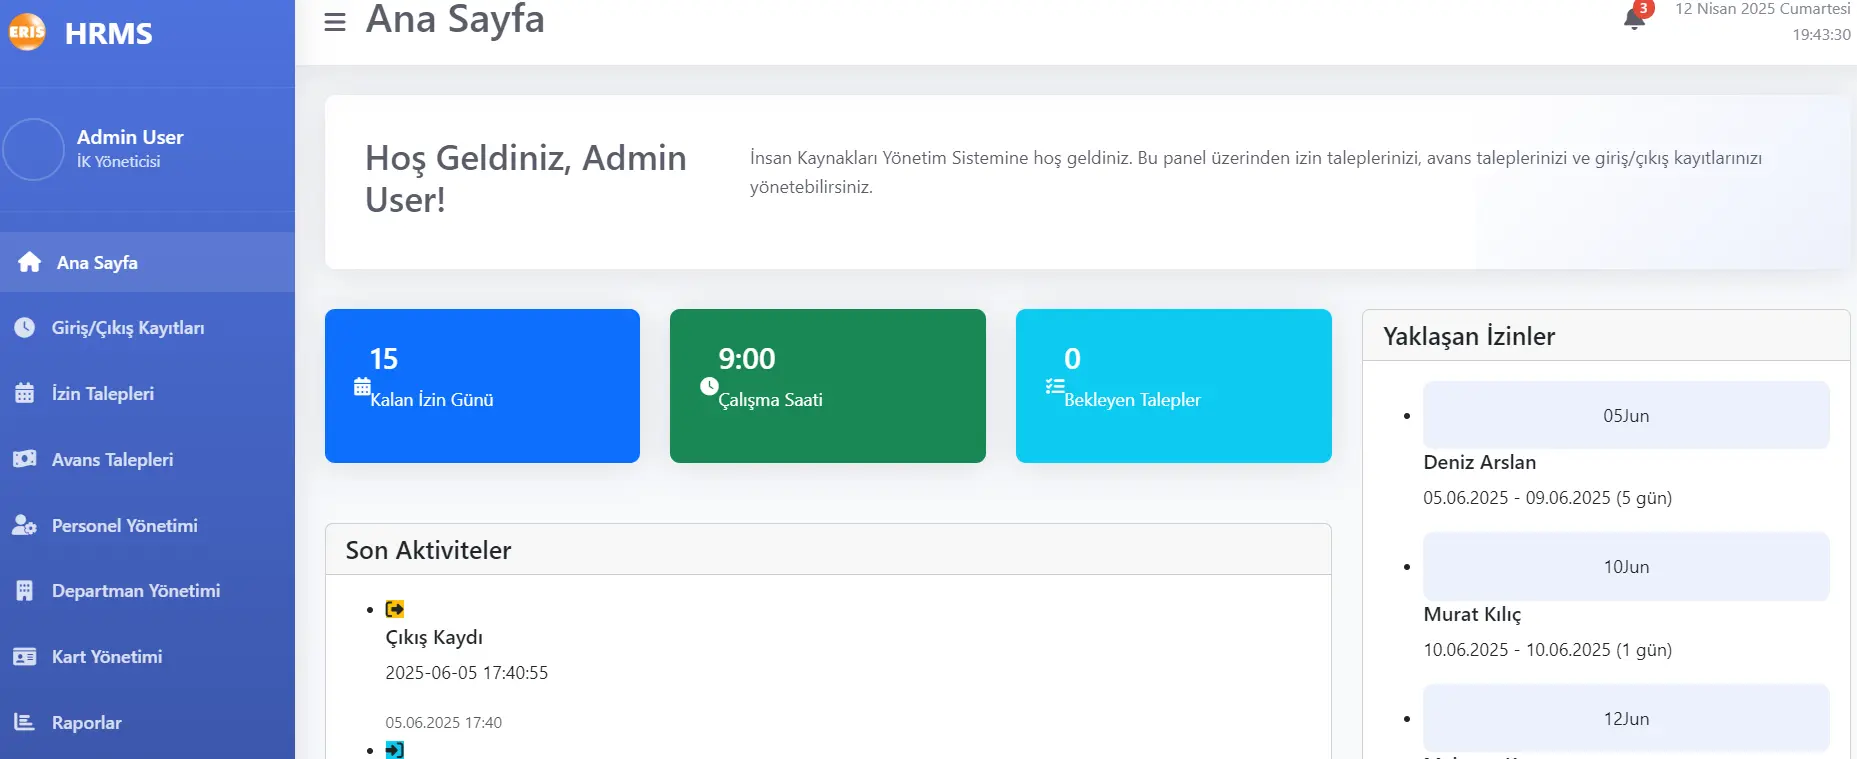Click the Admin User profile avatar
Viewport: 1857px width, 759px height.
coord(33,148)
